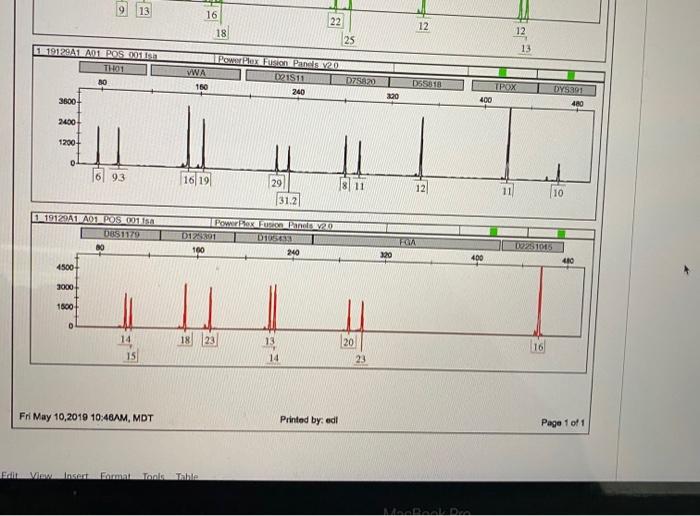Select the TPOX locus header
Image resolution: width=700 pixels, height=516 pixels.
click(x=505, y=87)
